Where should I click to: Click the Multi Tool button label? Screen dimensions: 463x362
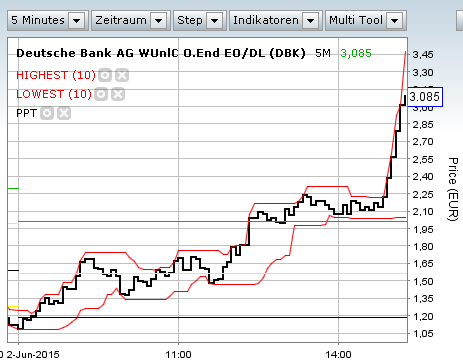[356, 20]
